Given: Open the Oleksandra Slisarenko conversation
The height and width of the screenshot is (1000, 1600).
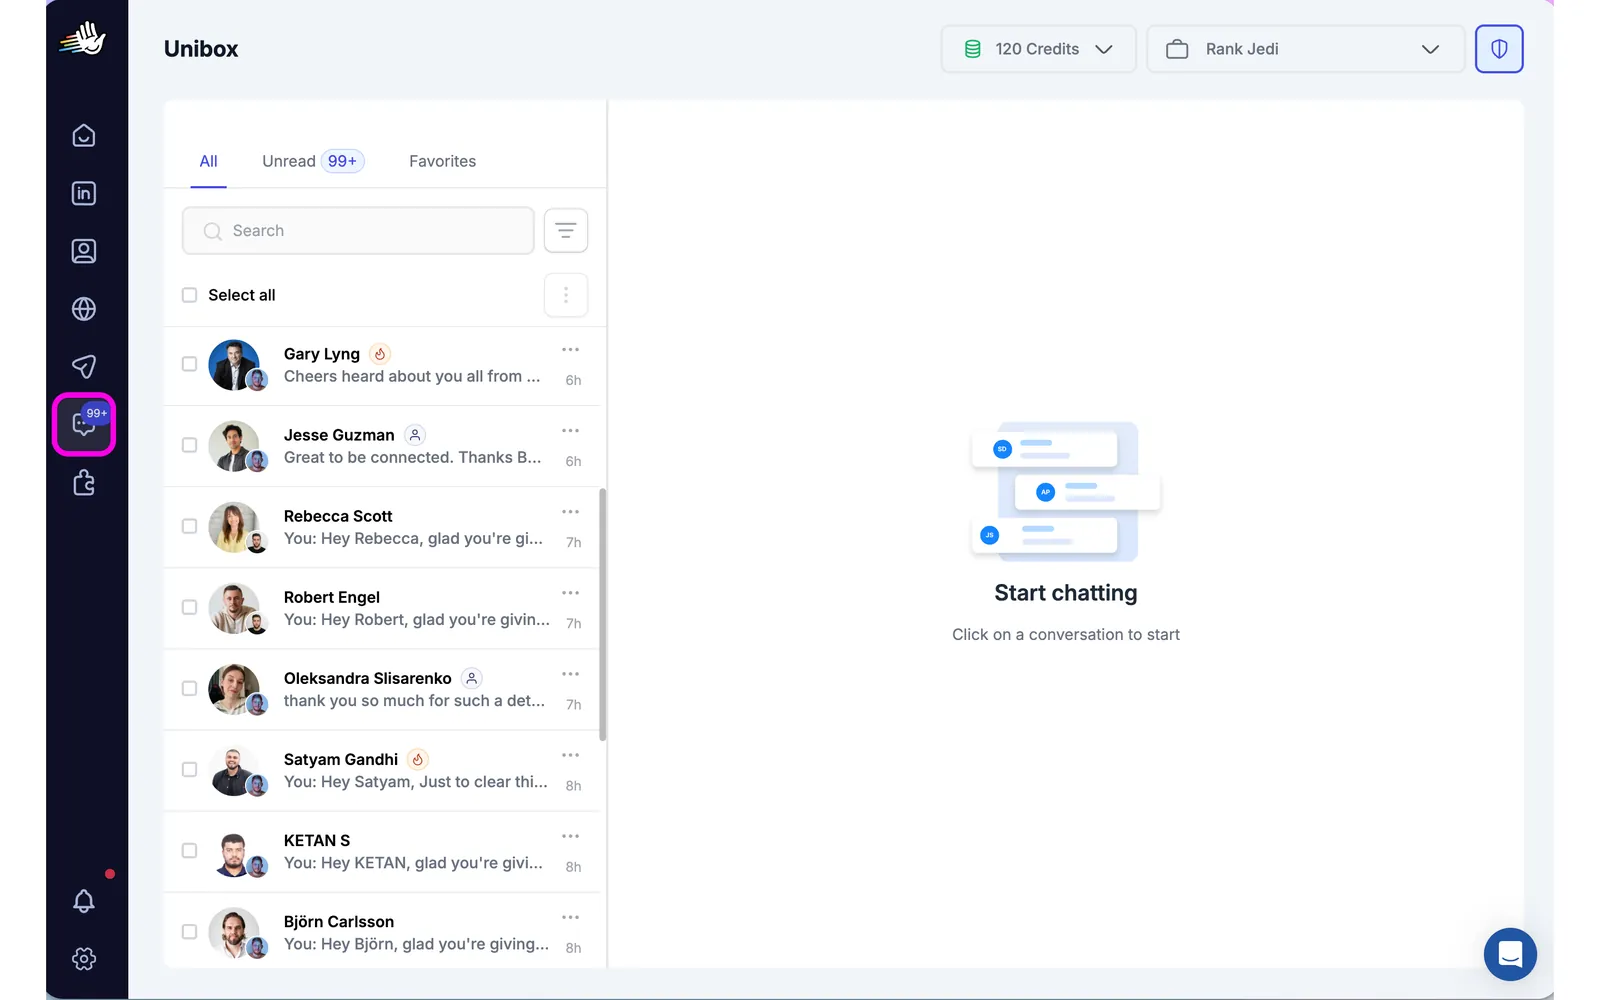Looking at the screenshot, I should coord(383,689).
